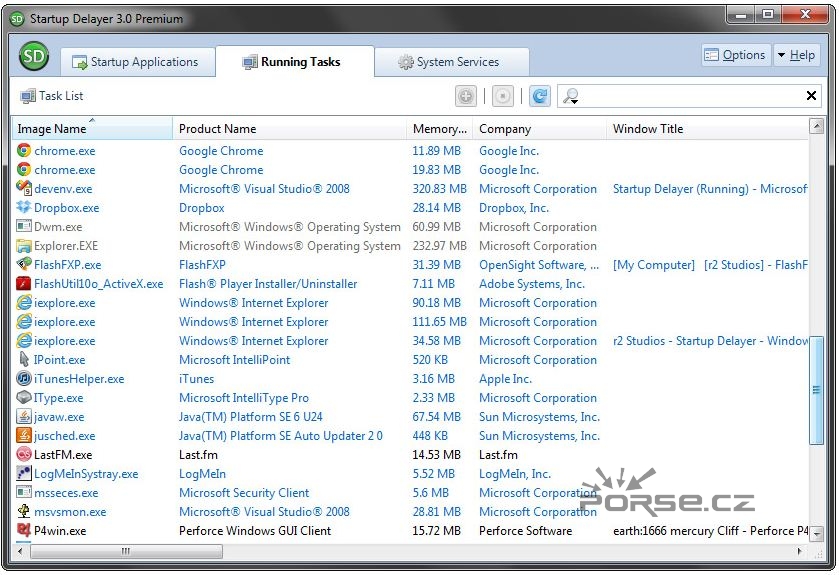Screen dimensions: 839x575
Task: Select the IPoint.exe cursor icon
Action: tap(24, 359)
